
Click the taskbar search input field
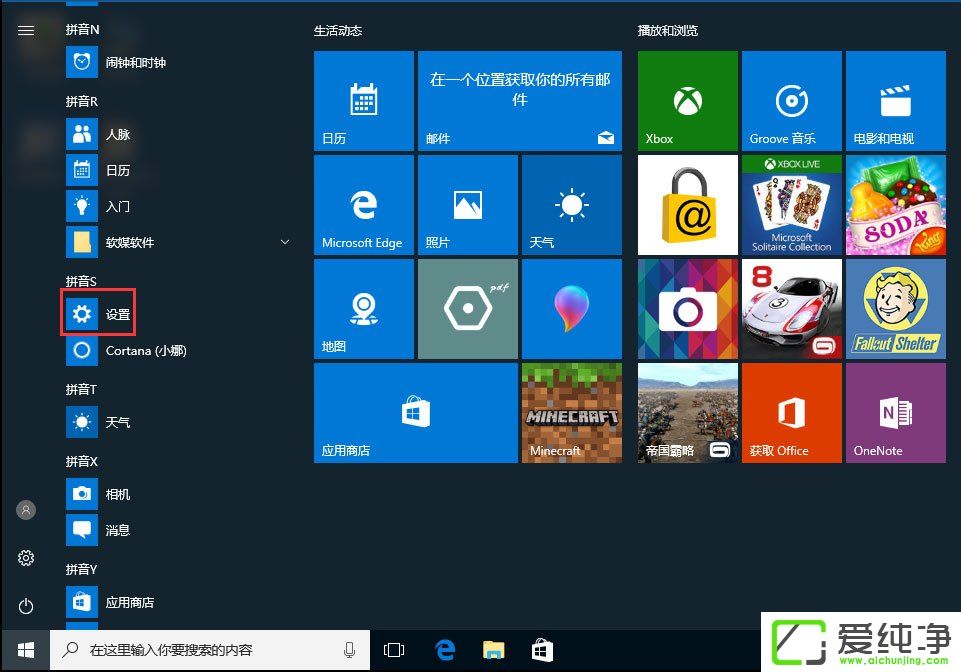click(200, 649)
